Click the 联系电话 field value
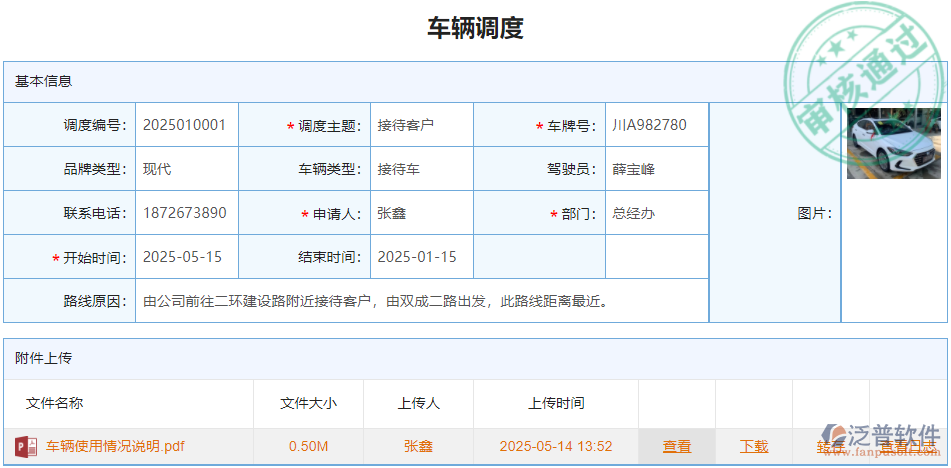The height and width of the screenshot is (468, 951). 185,213
